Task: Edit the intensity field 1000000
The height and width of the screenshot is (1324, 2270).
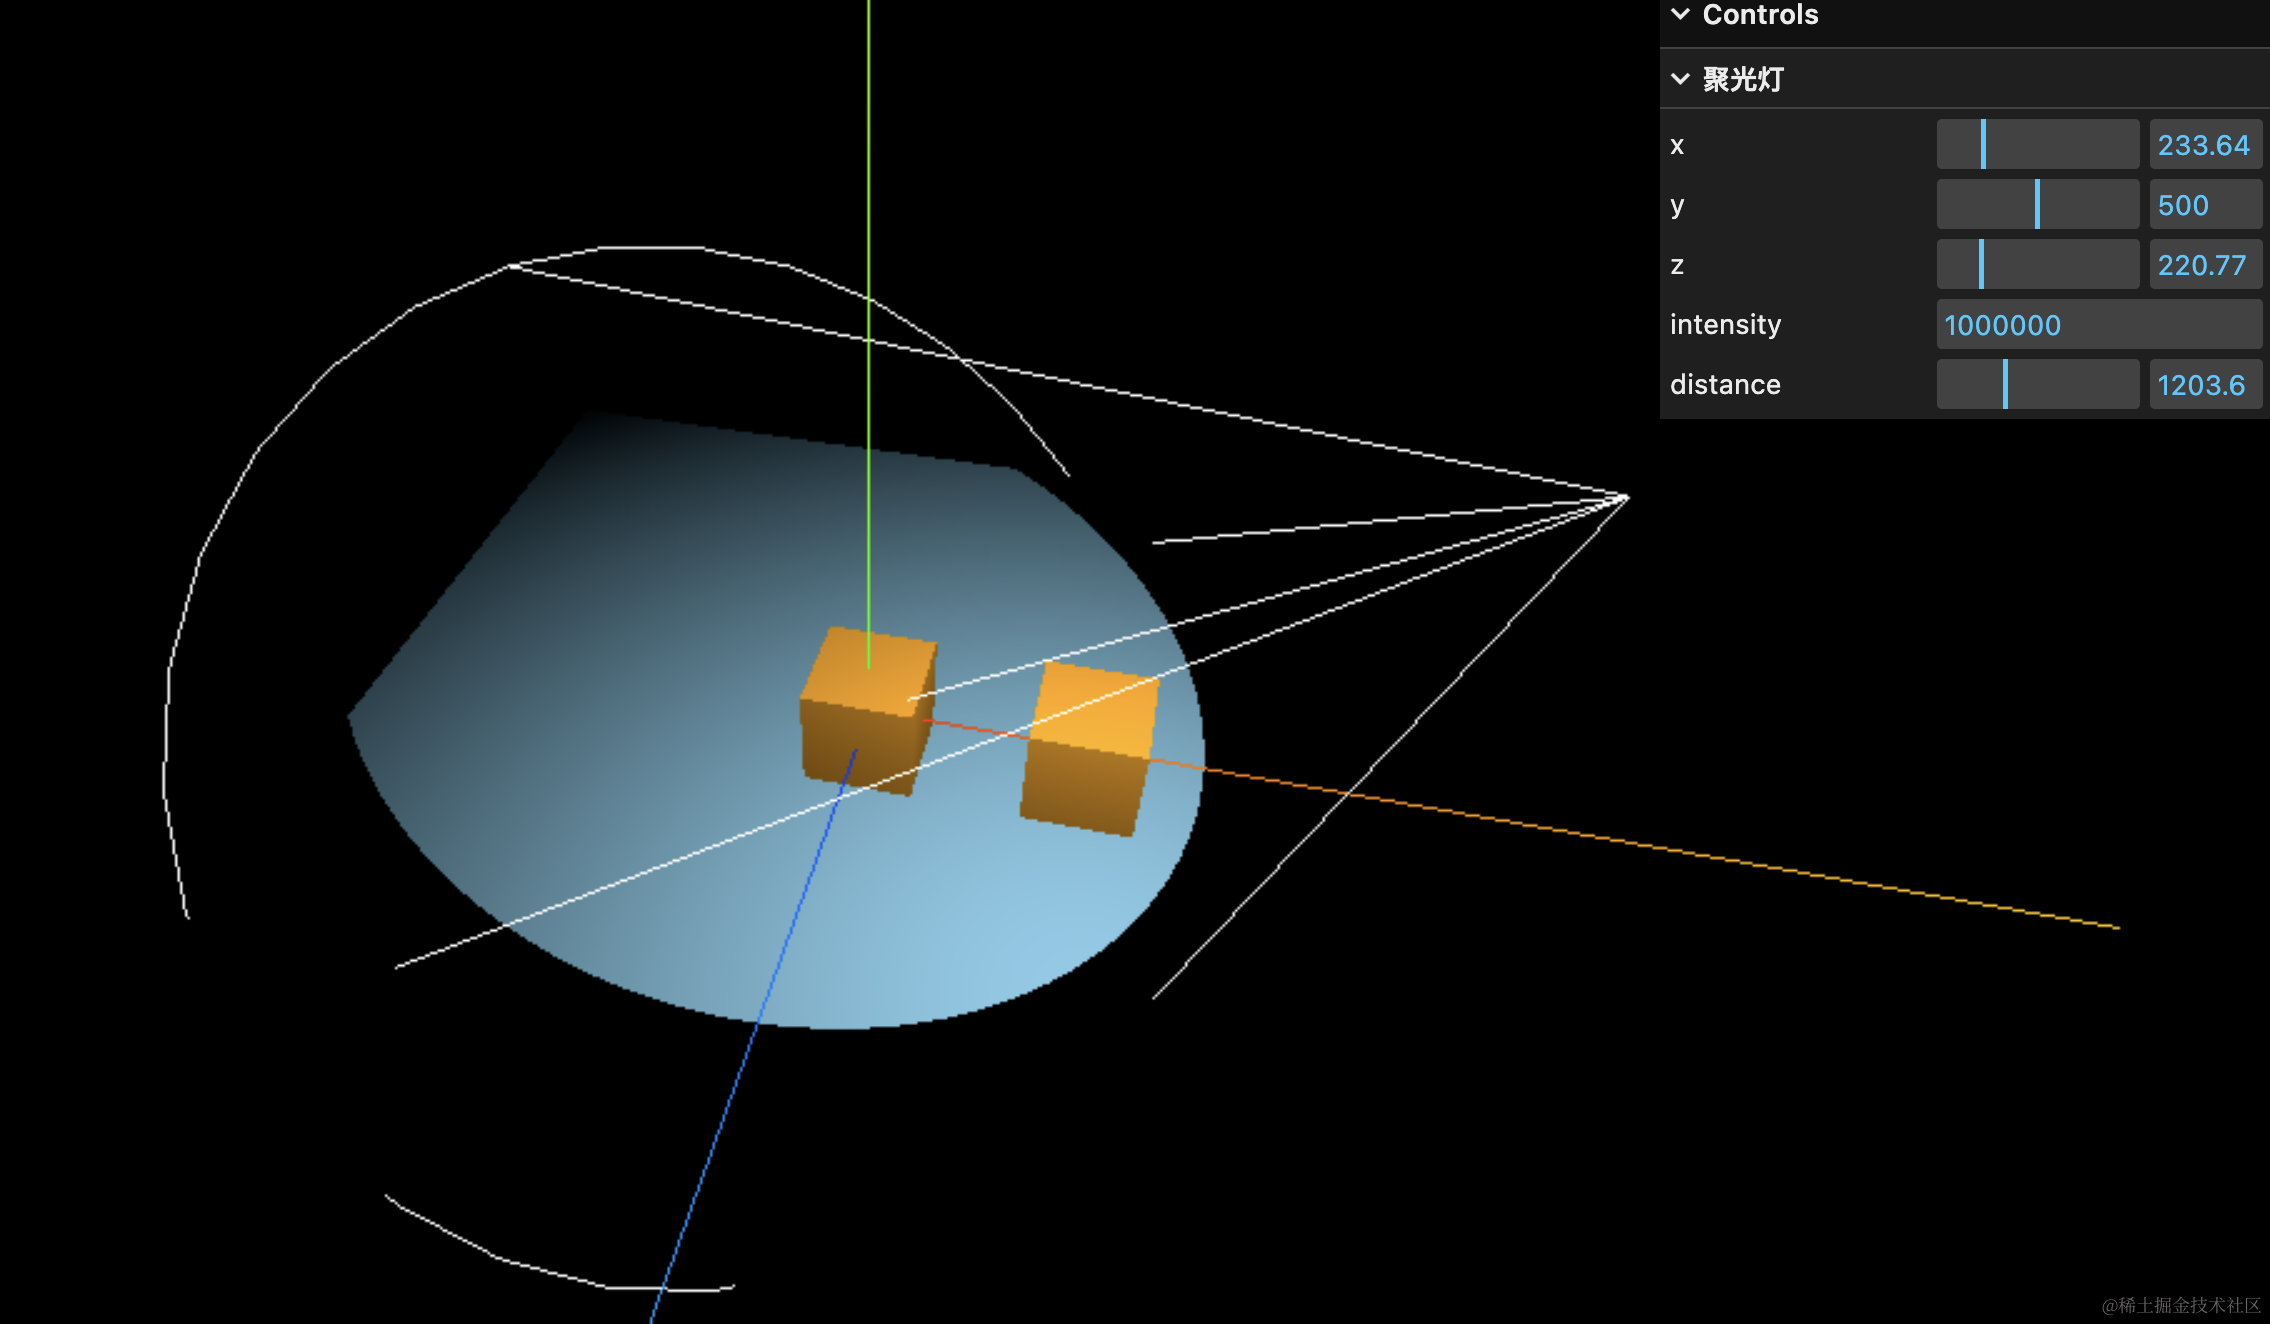Action: point(2099,325)
